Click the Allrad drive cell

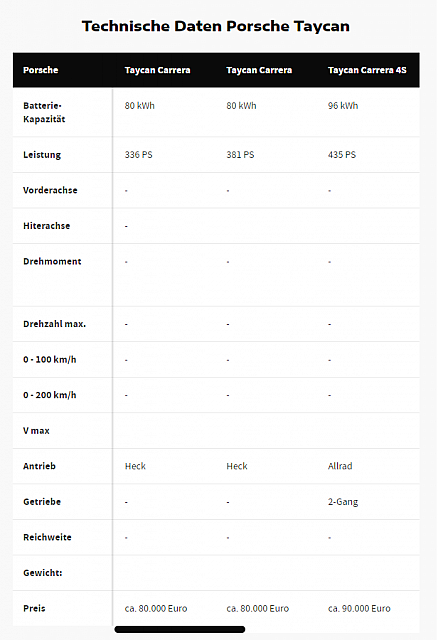340,466
